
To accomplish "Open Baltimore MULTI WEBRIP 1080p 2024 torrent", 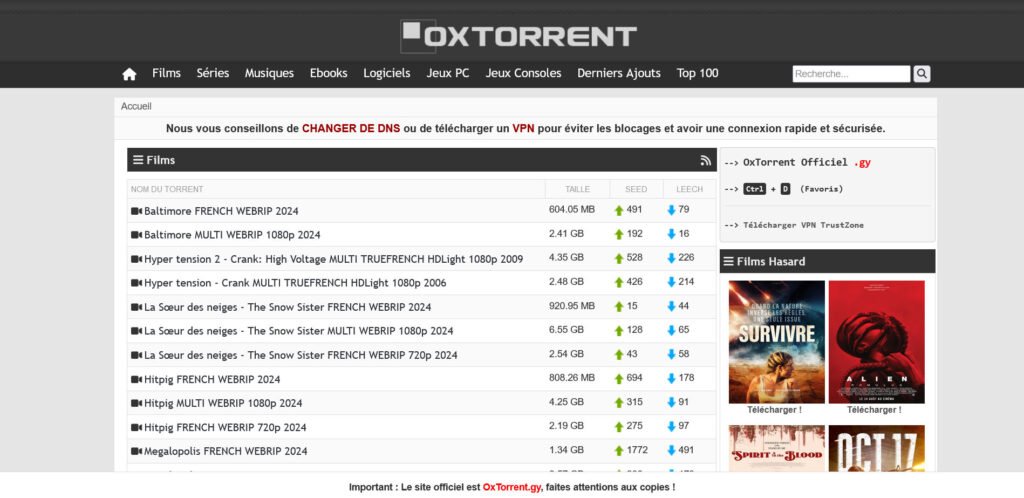I will point(232,235).
